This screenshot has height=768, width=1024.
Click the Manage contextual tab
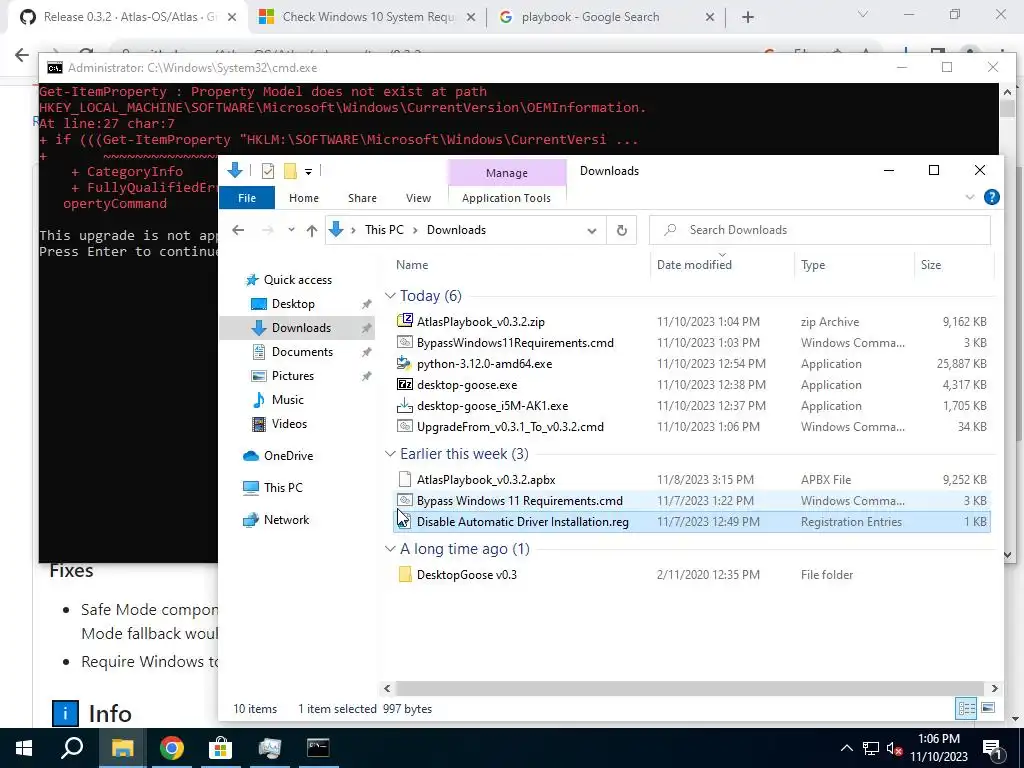[507, 173]
